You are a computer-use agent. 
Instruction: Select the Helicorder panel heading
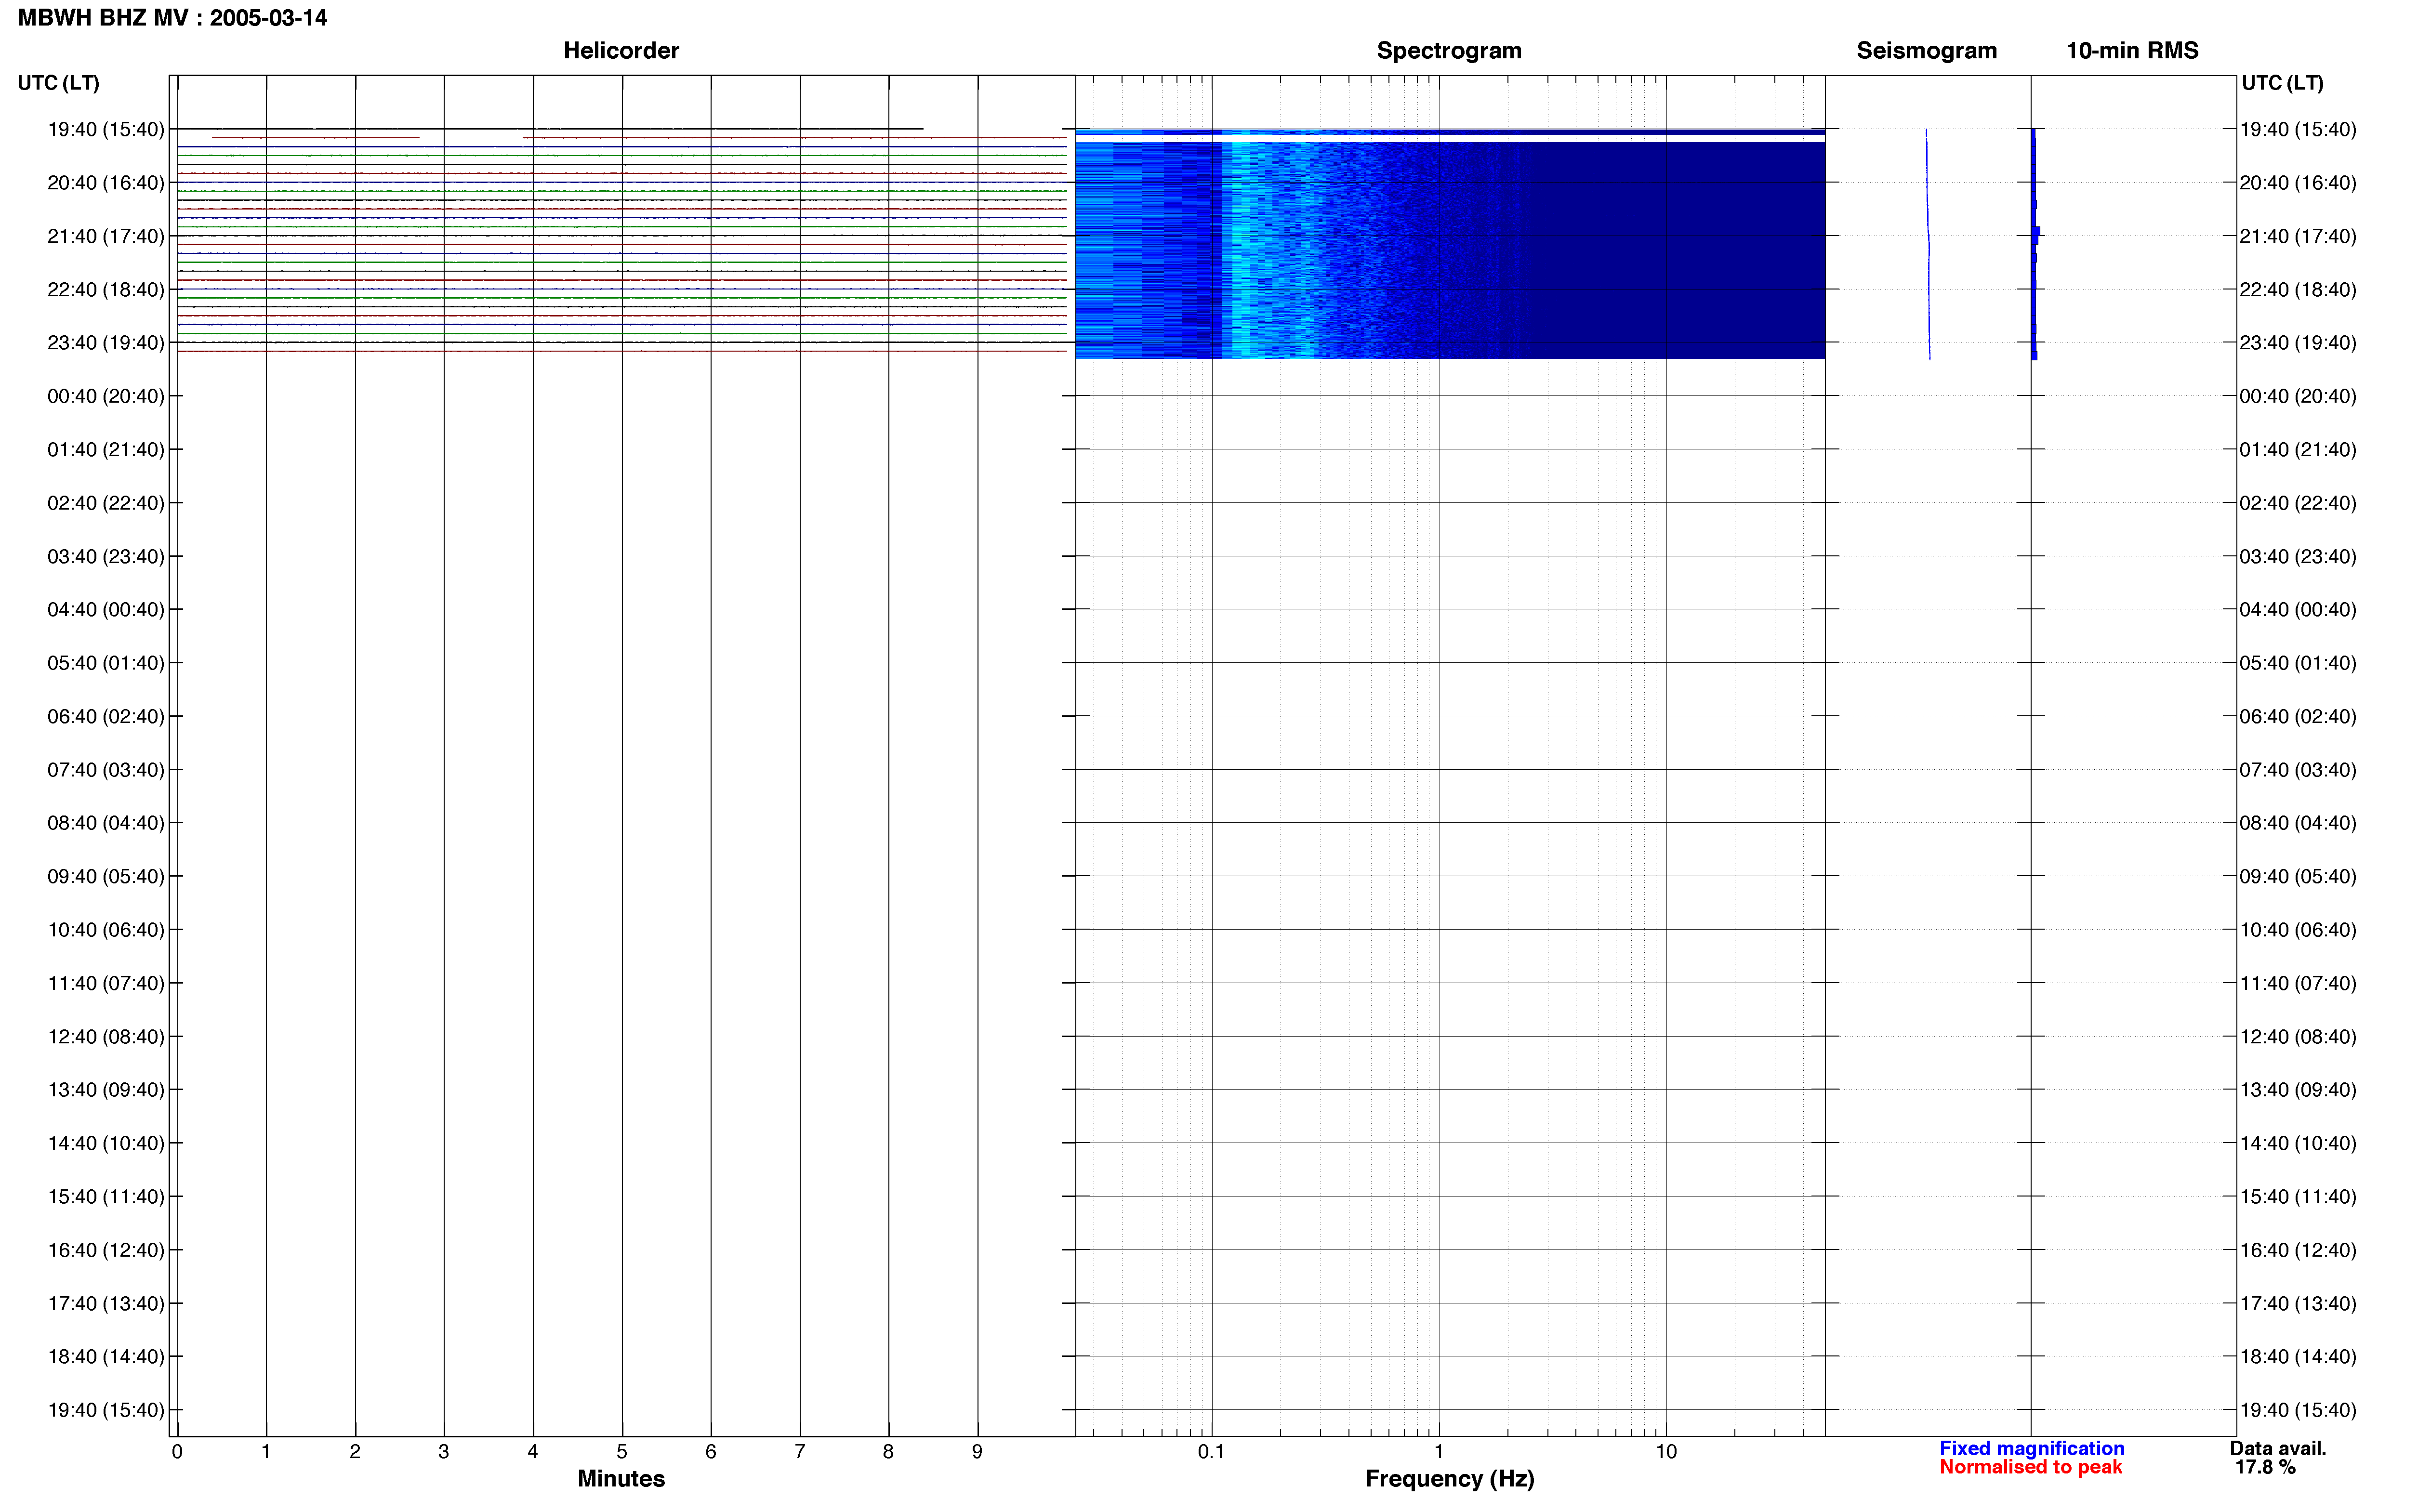[621, 50]
